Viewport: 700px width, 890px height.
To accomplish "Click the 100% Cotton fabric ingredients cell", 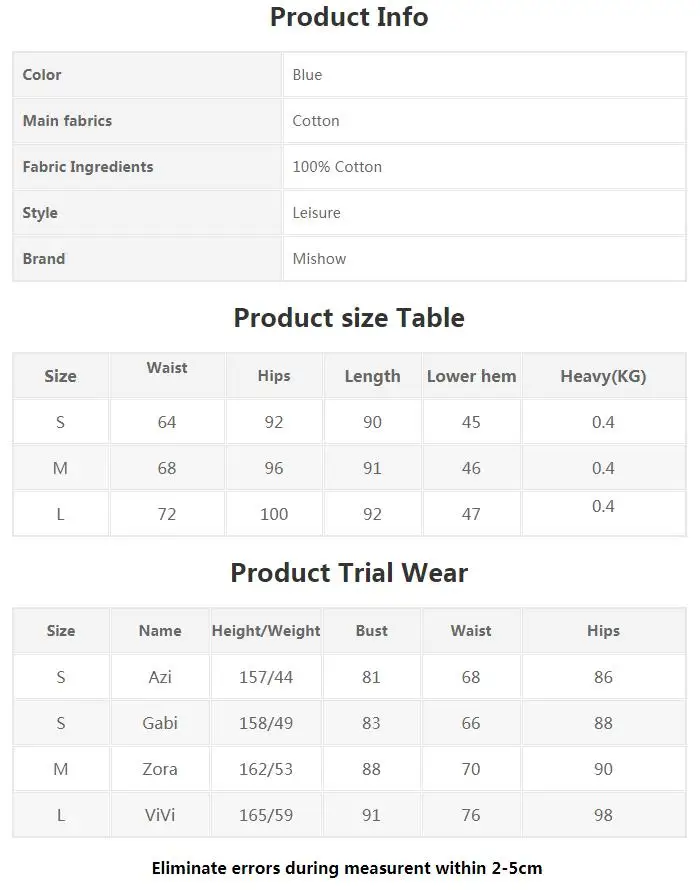I will point(484,166).
